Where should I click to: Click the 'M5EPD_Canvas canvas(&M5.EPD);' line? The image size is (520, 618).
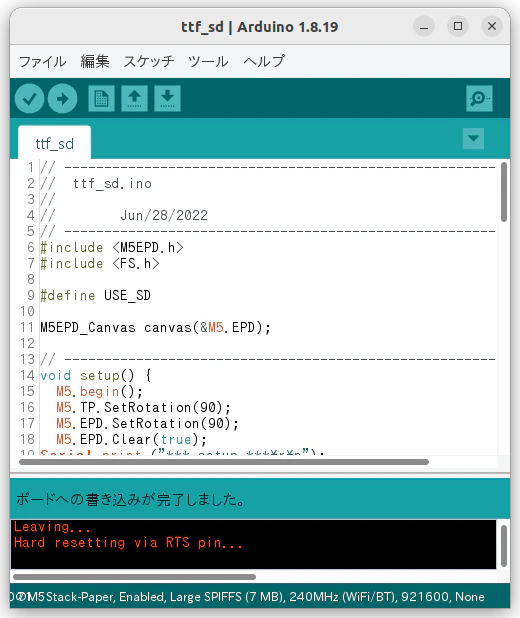coord(155,328)
